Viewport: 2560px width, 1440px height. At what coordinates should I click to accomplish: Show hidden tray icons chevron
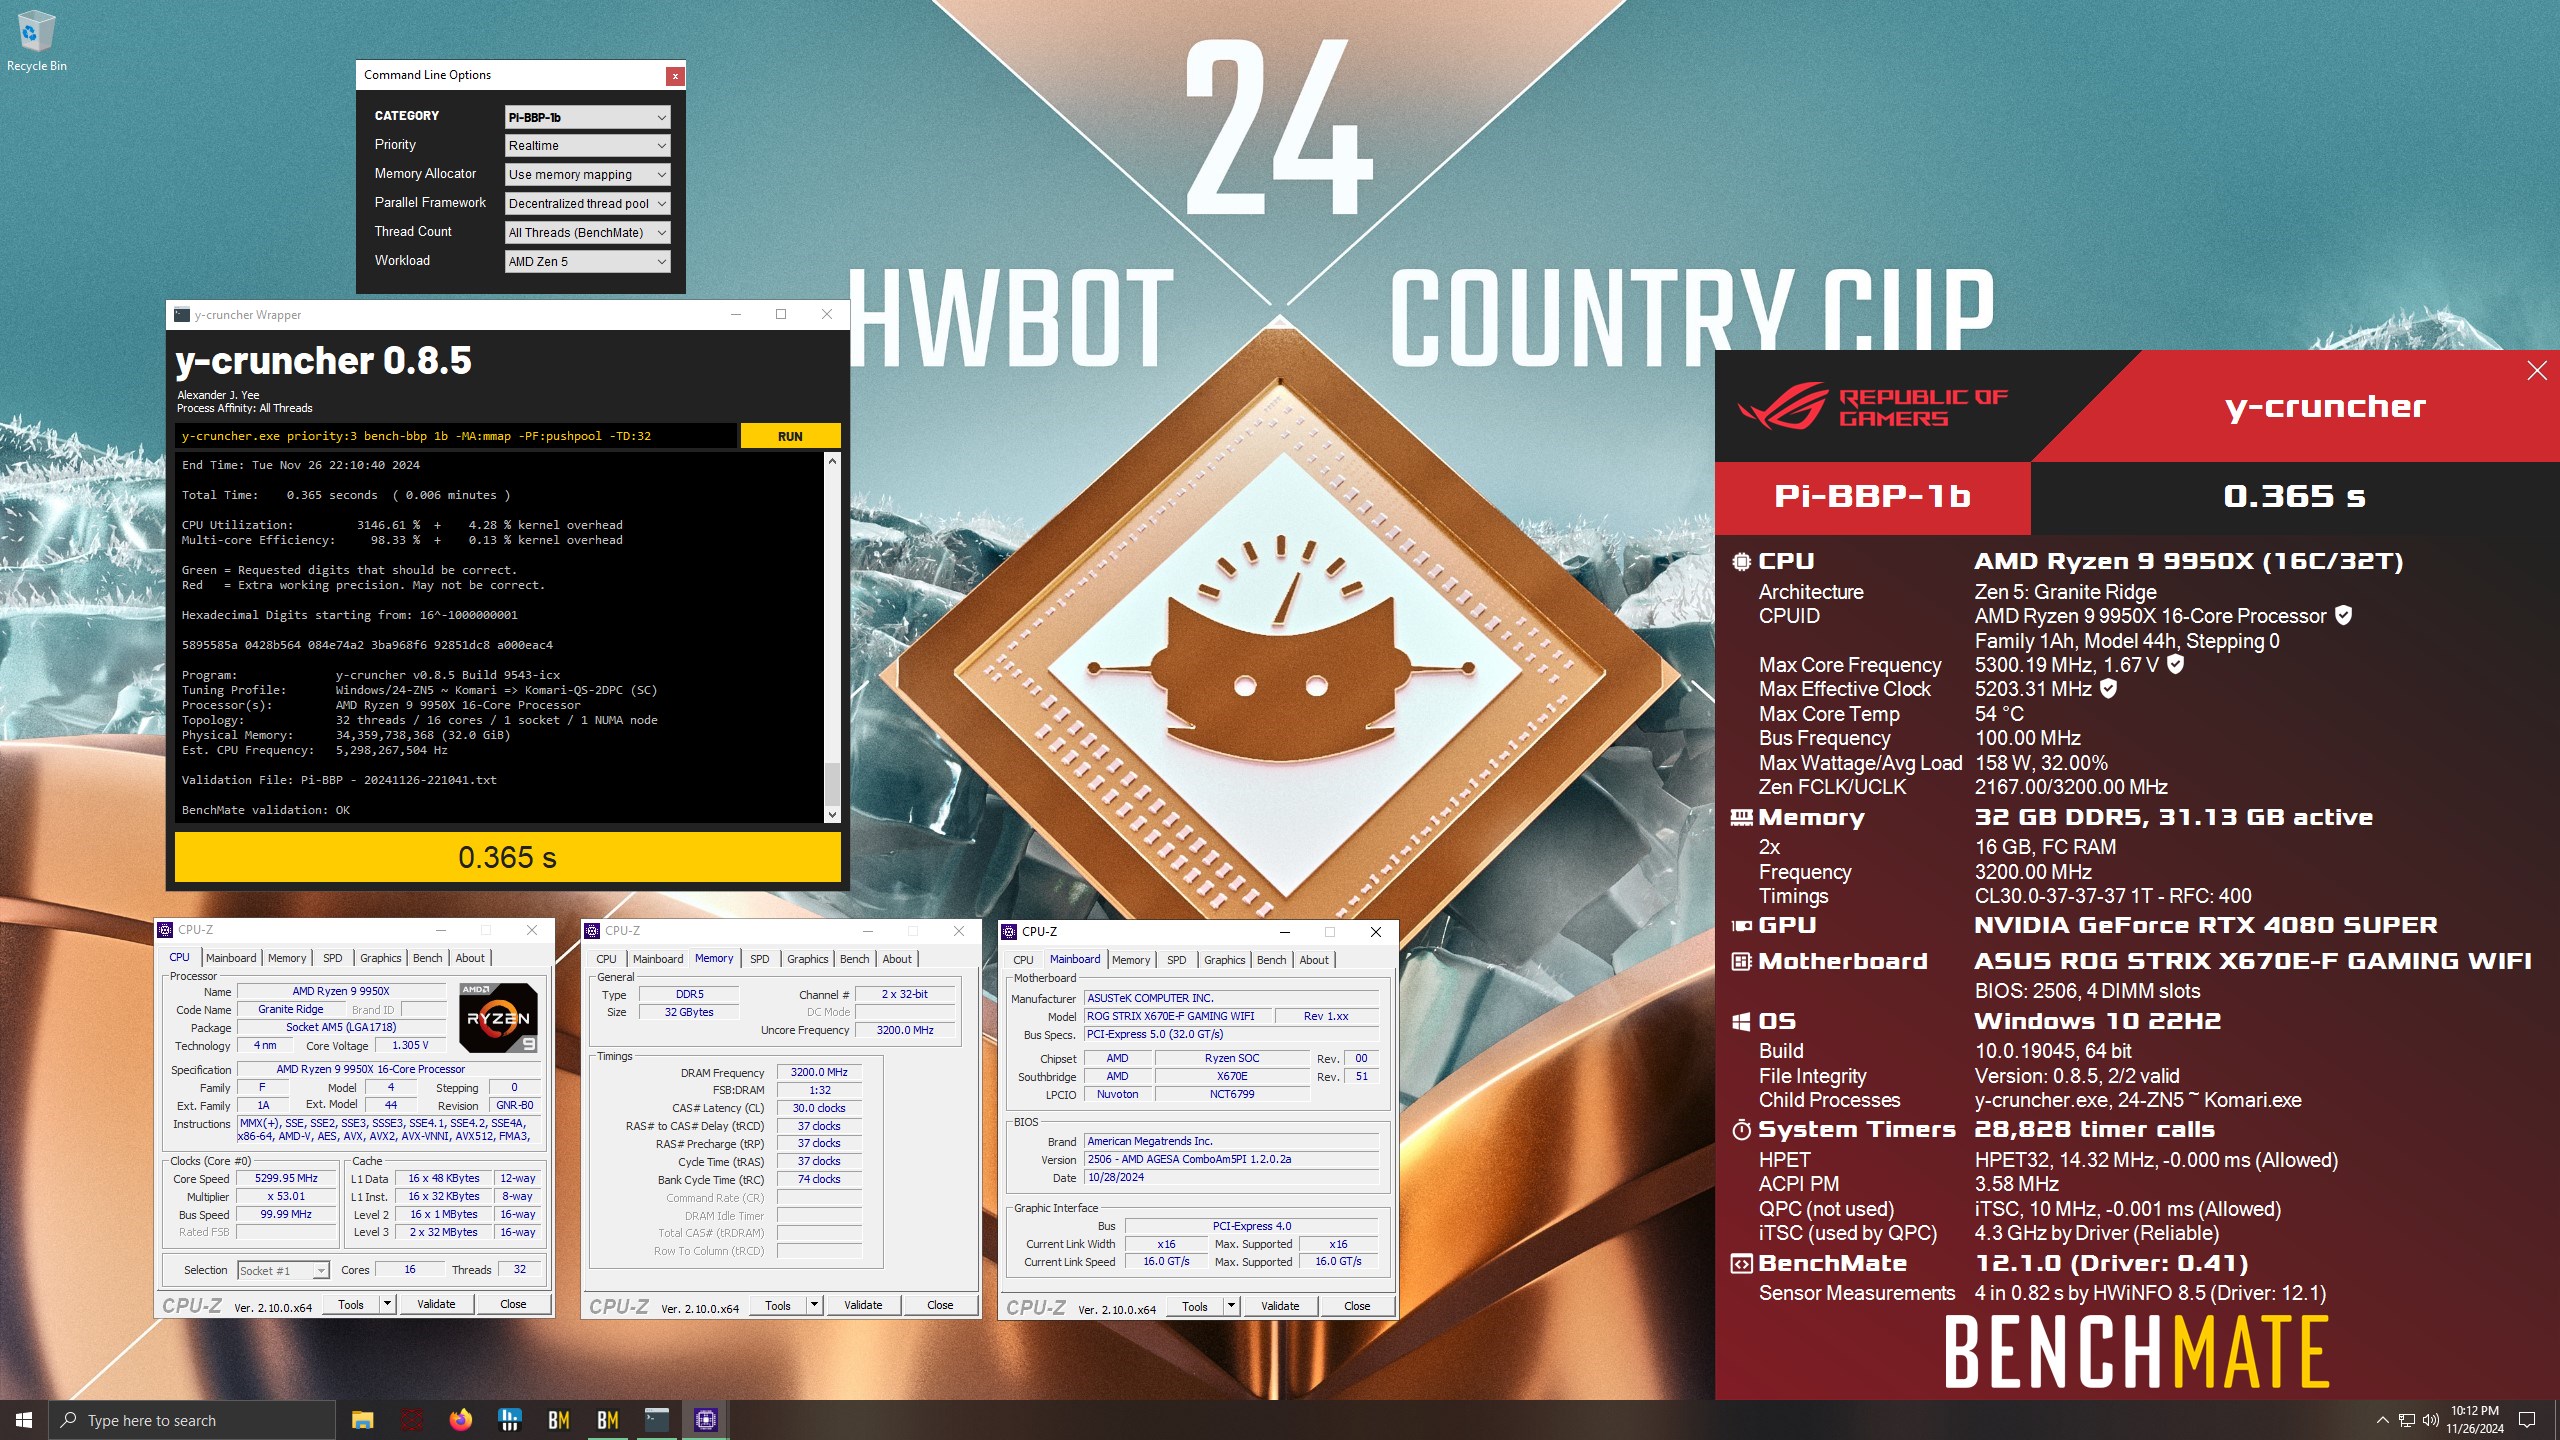pos(2383,1420)
